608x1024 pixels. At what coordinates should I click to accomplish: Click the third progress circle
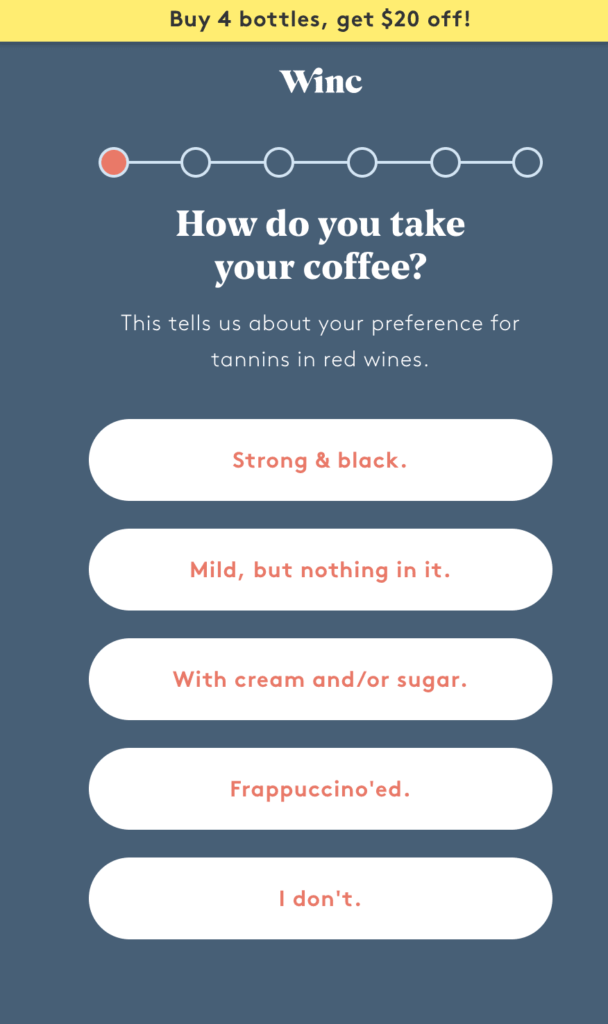coord(279,161)
